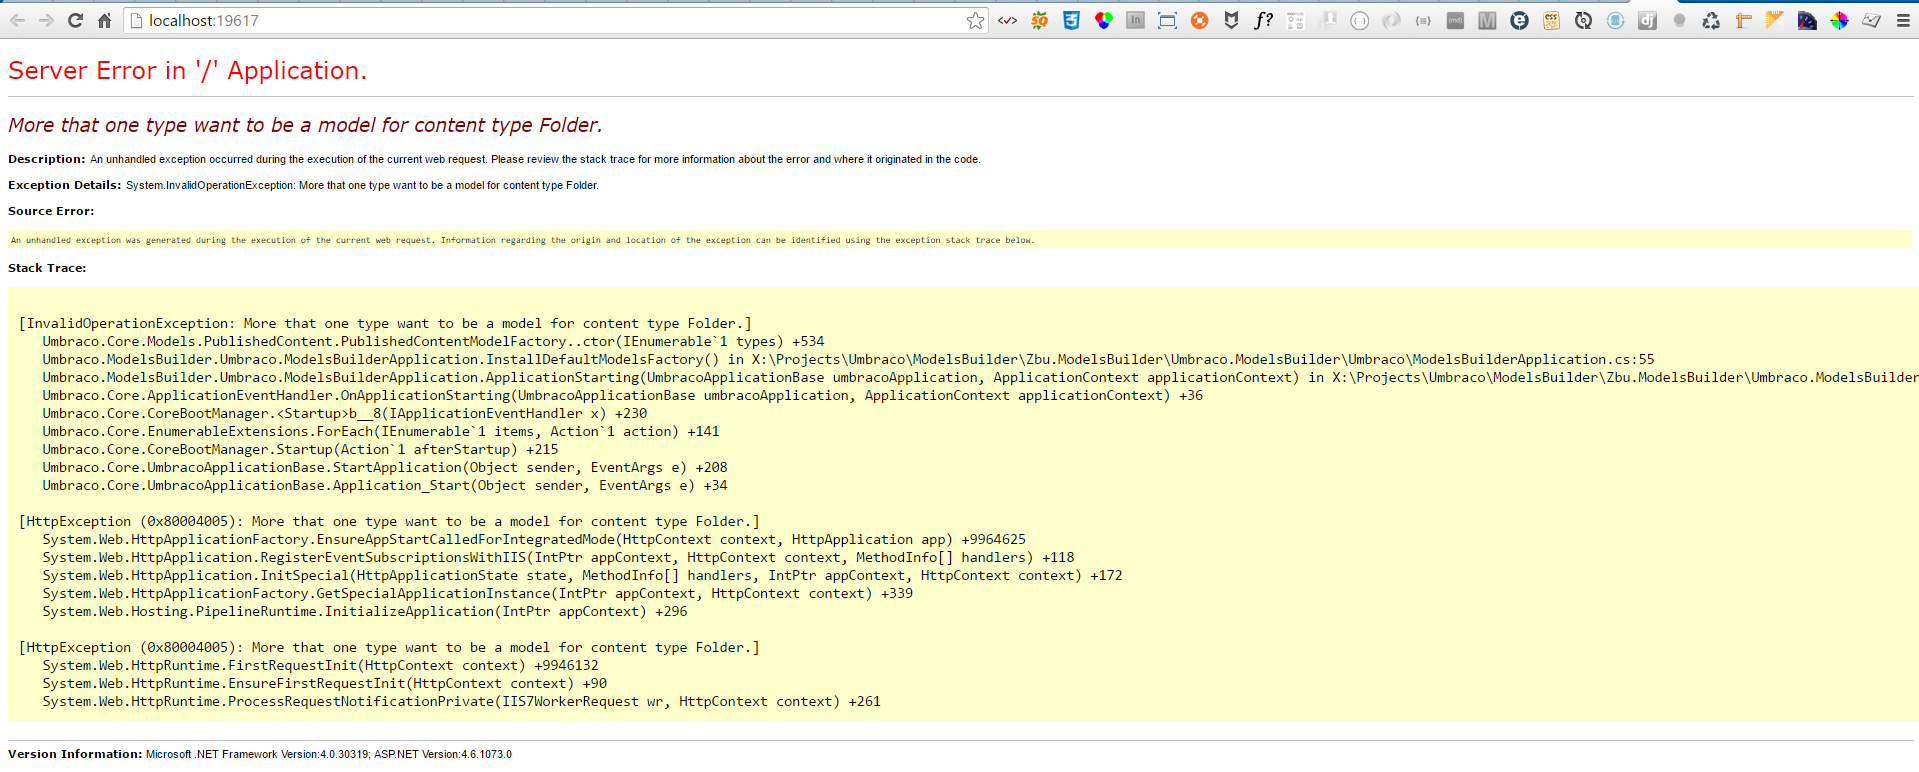Open the gray 'In' extension icon
The width and height of the screenshot is (1919, 772).
coord(1135,20)
